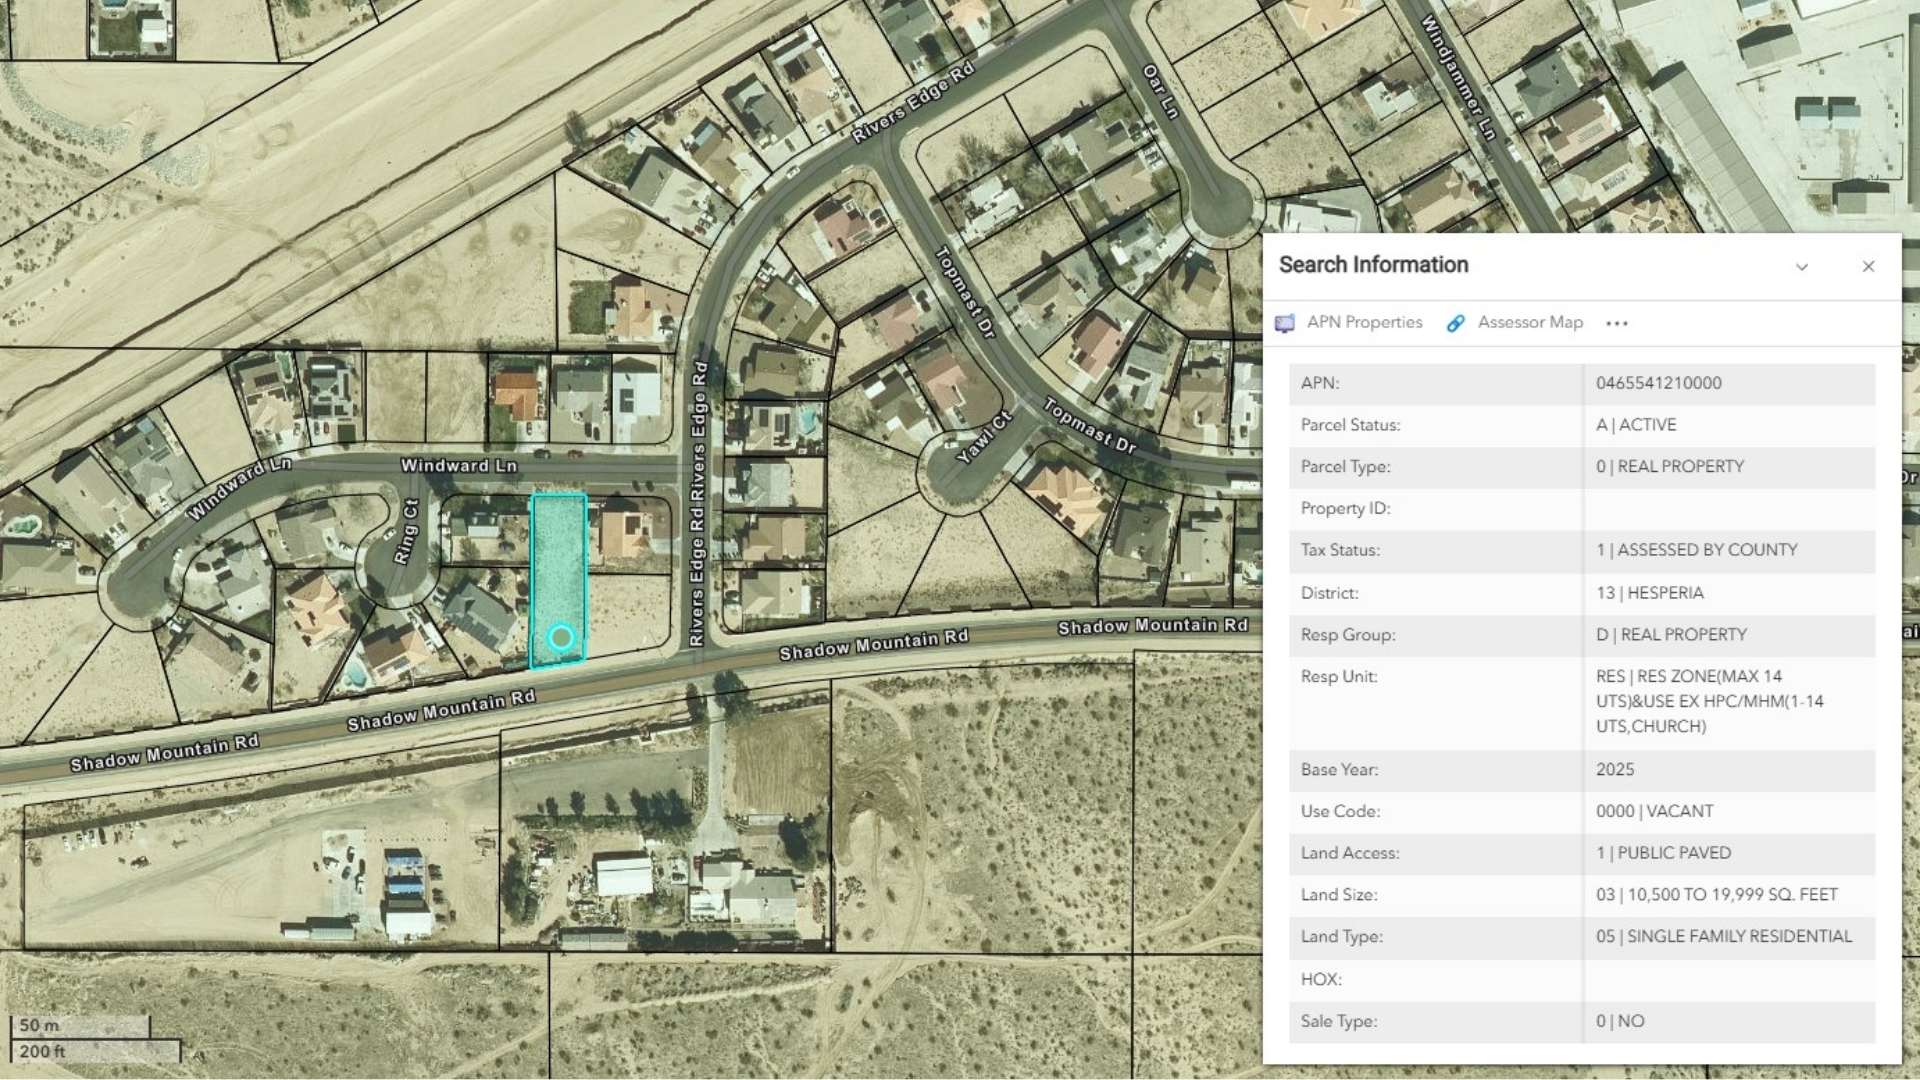Screen dimensions: 1920x1080
Task: Open APN Properties
Action: [x=1364, y=322]
